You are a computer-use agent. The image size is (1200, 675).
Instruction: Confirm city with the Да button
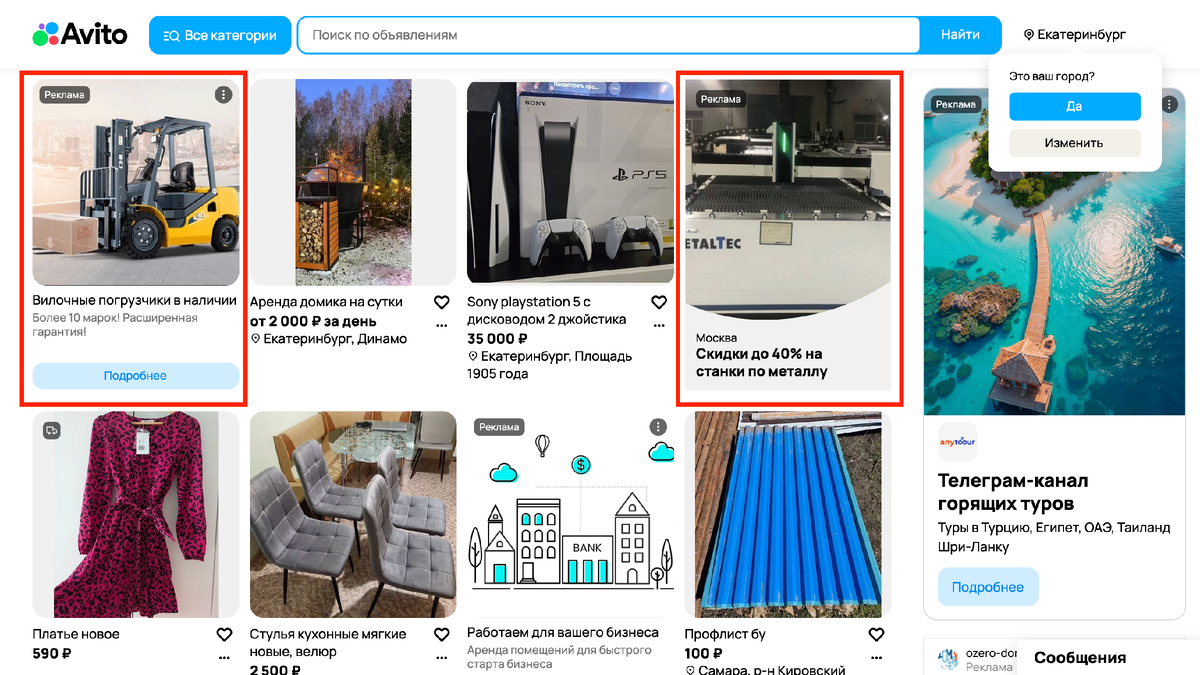pos(1075,106)
